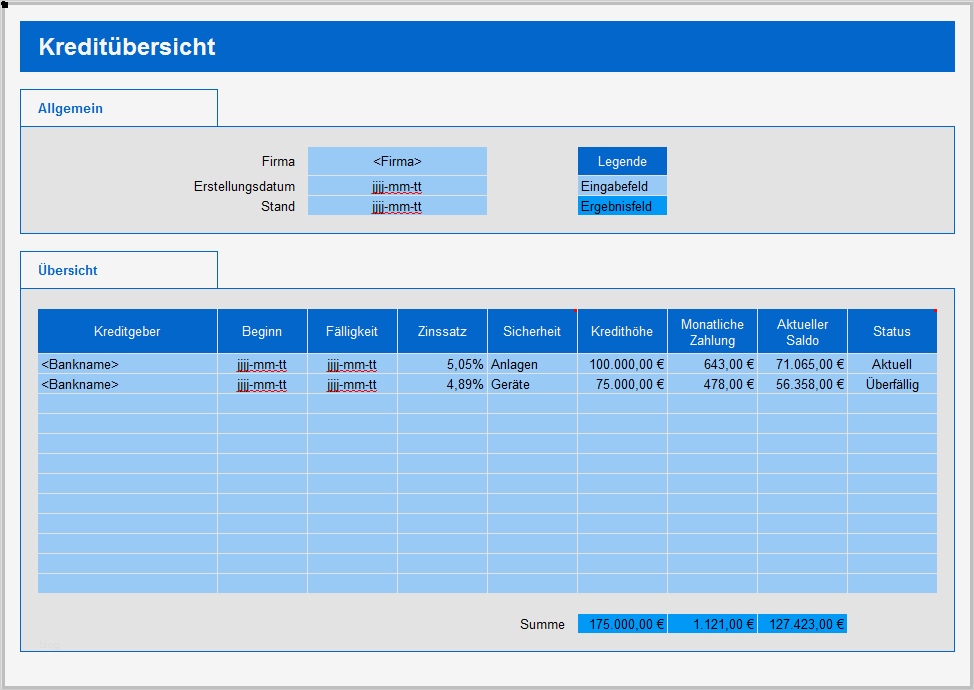Click the Summe total 175.000,00 €
Image resolution: width=974 pixels, height=690 pixels.
coord(621,623)
